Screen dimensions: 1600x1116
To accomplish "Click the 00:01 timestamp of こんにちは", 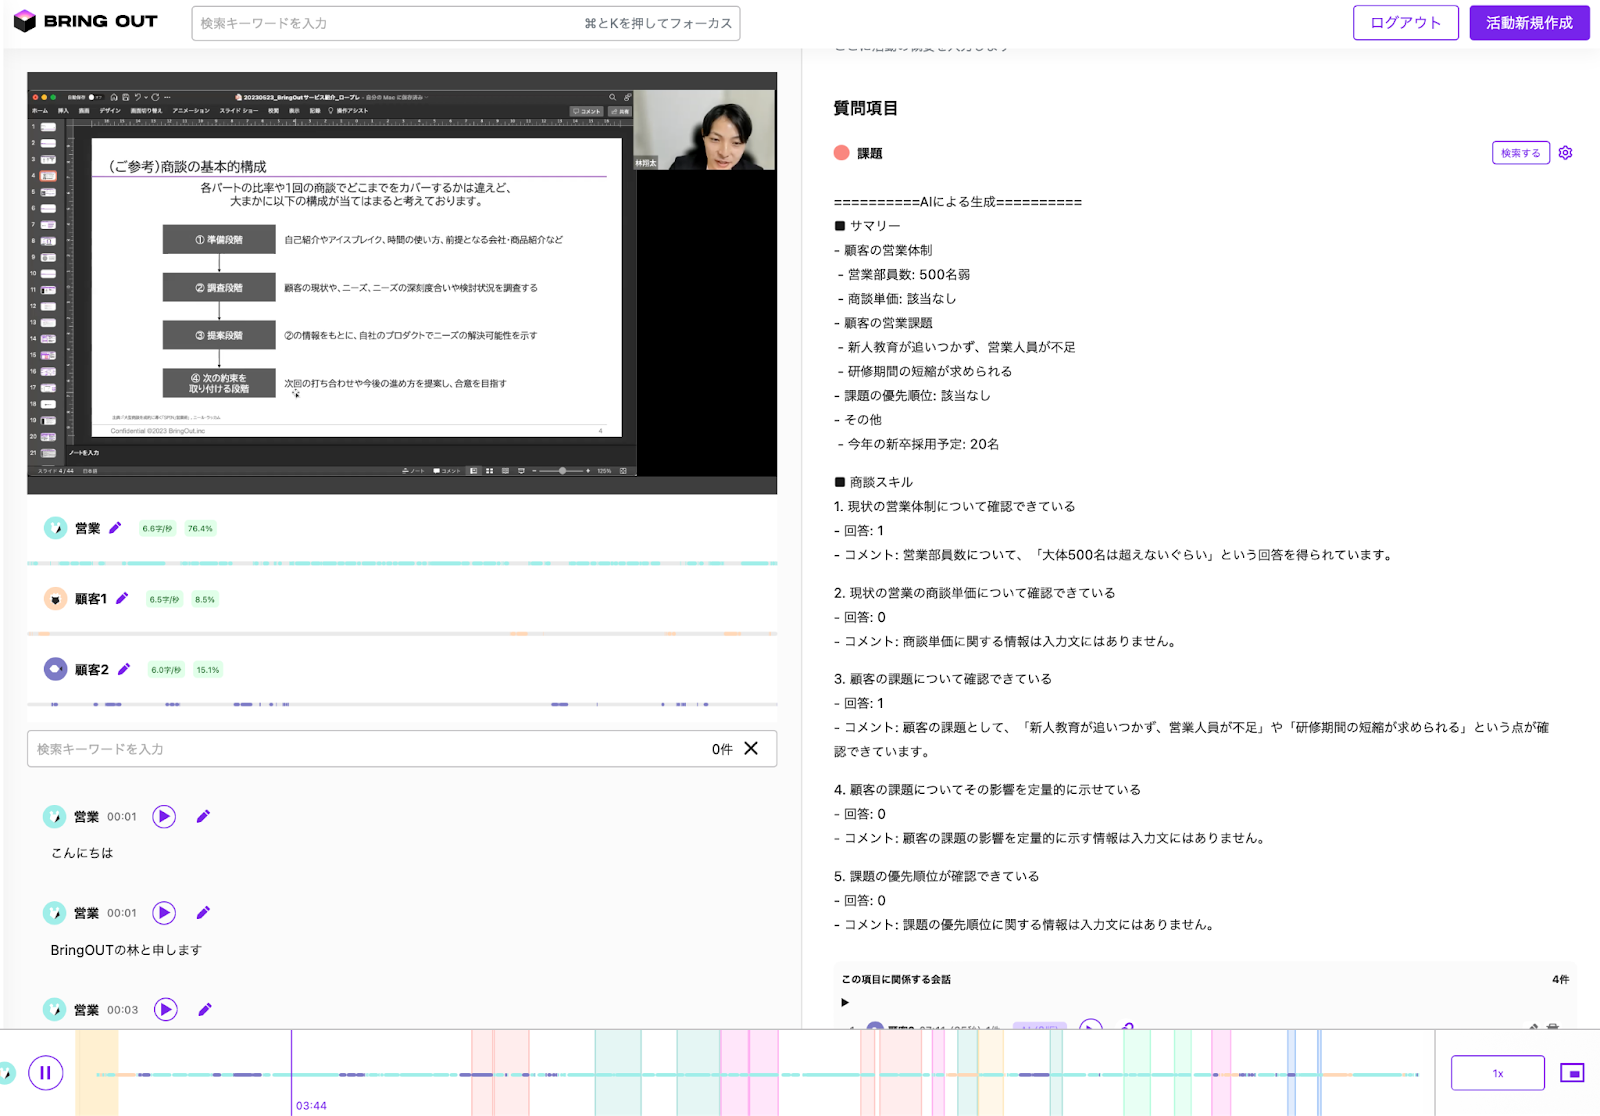I will pos(122,817).
